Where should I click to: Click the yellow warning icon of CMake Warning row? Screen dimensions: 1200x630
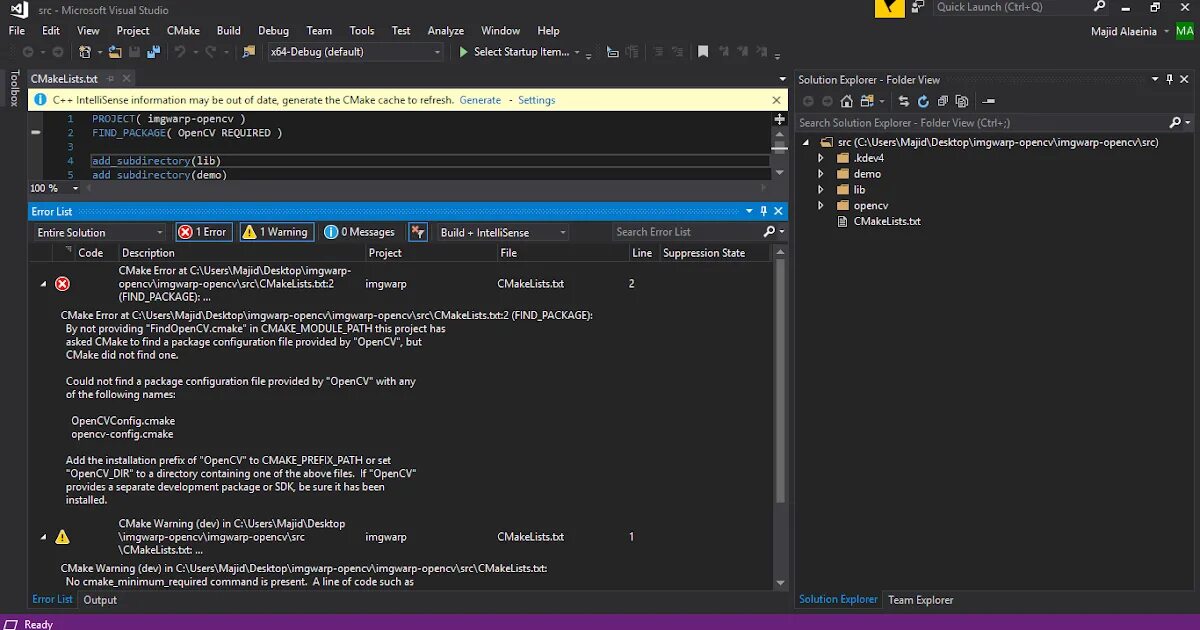coord(62,537)
